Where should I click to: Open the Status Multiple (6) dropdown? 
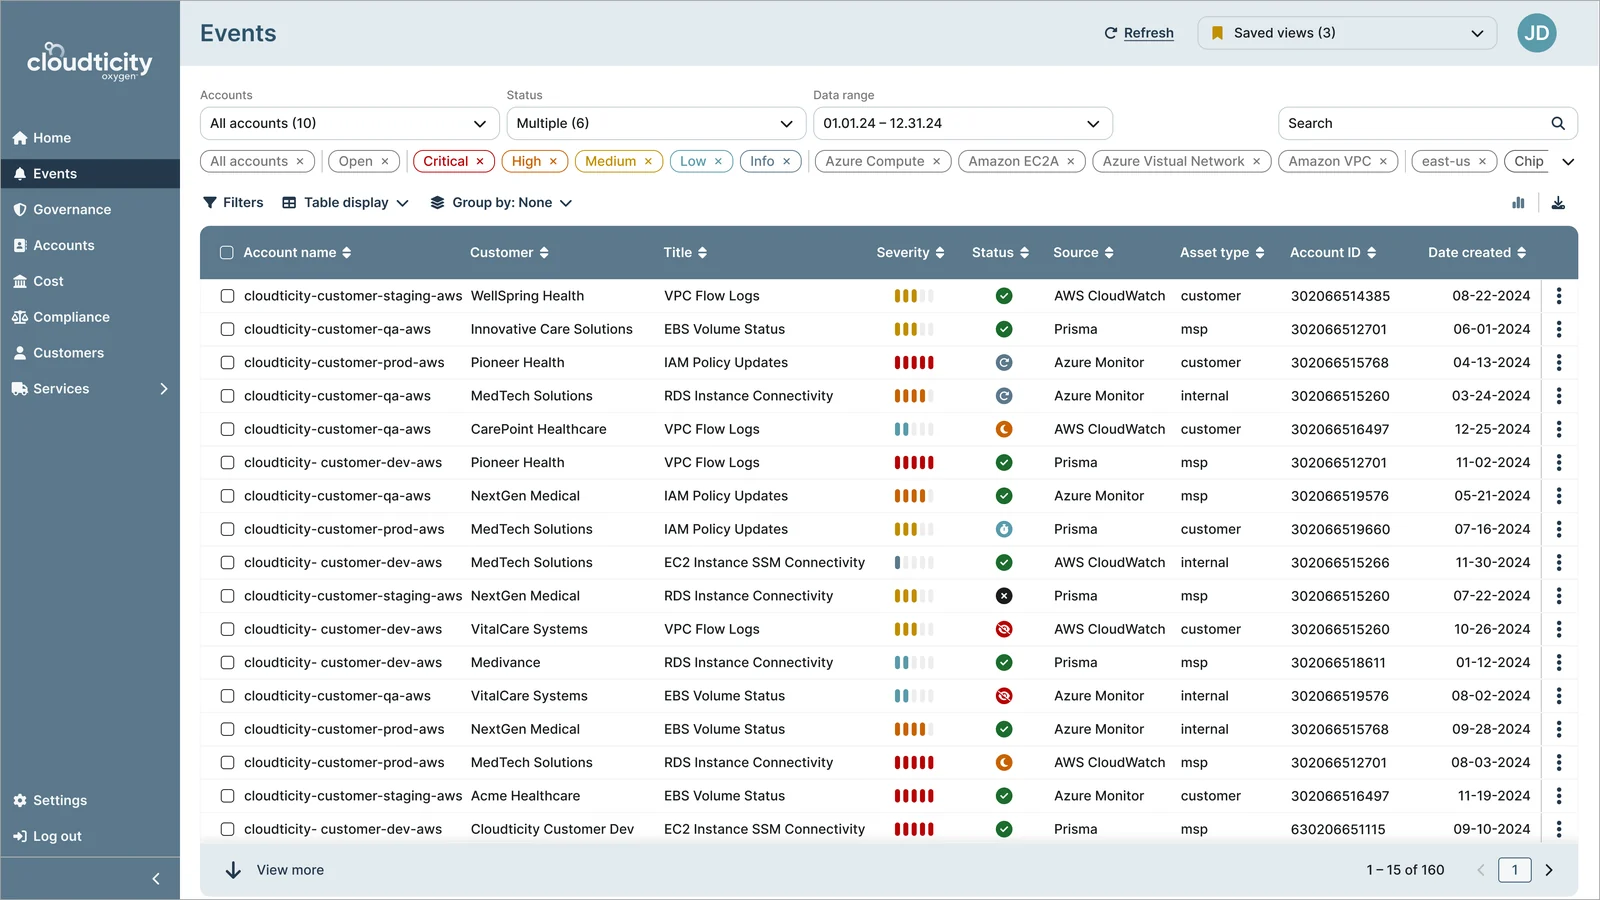[656, 123]
